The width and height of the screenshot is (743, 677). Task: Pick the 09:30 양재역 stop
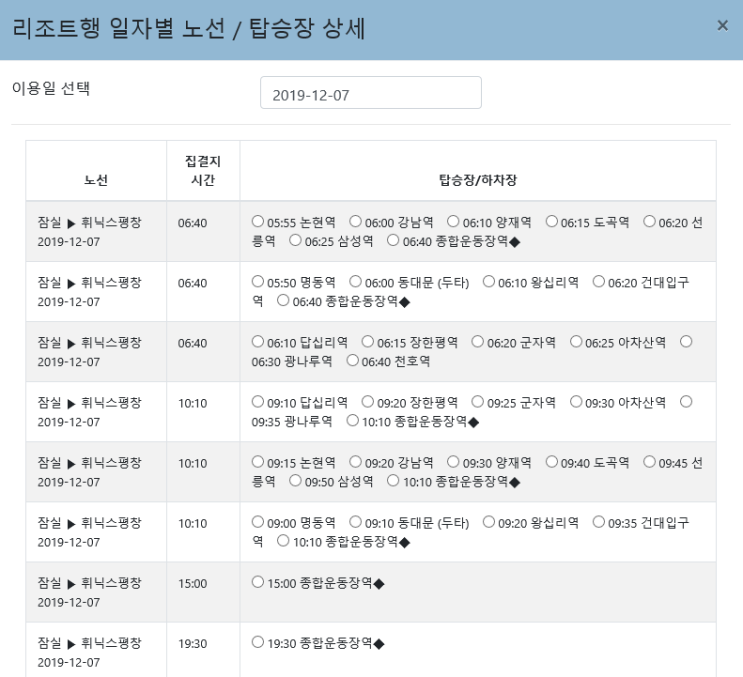(453, 461)
